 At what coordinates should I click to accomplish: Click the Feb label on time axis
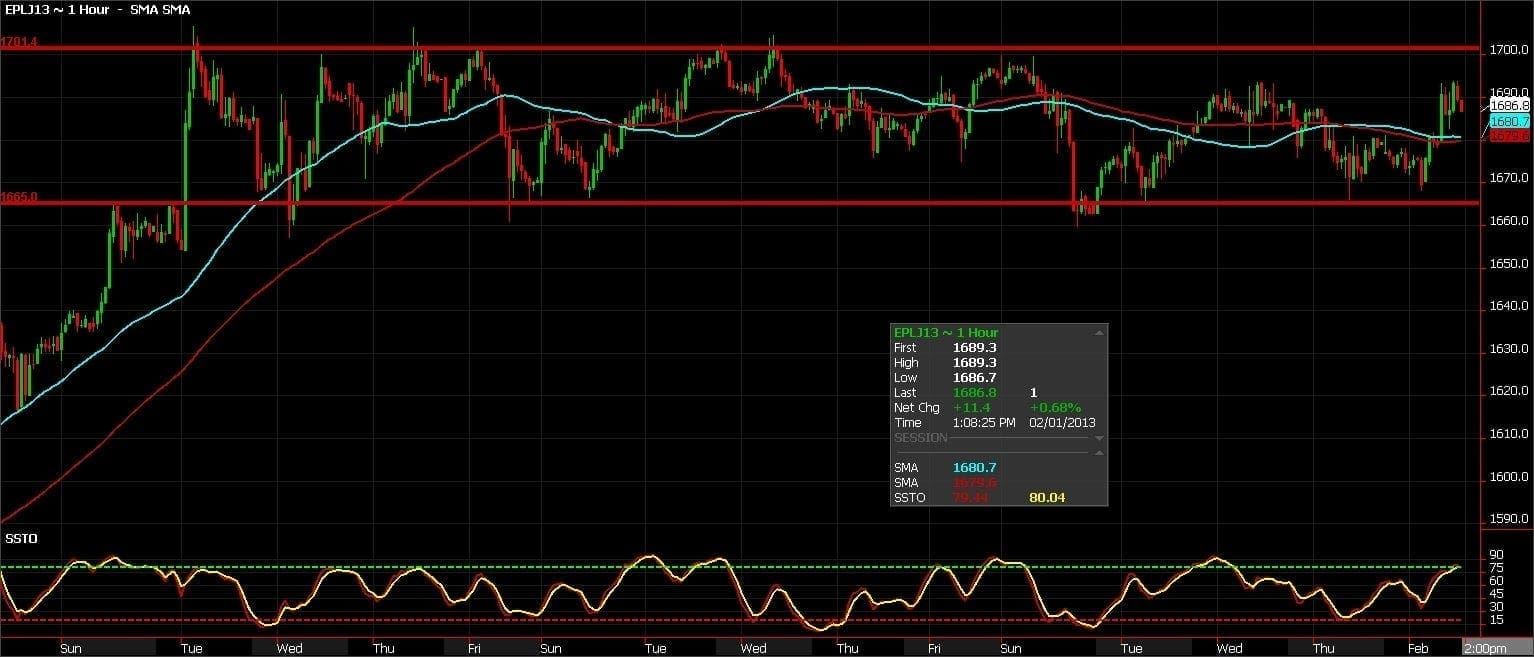1418,649
